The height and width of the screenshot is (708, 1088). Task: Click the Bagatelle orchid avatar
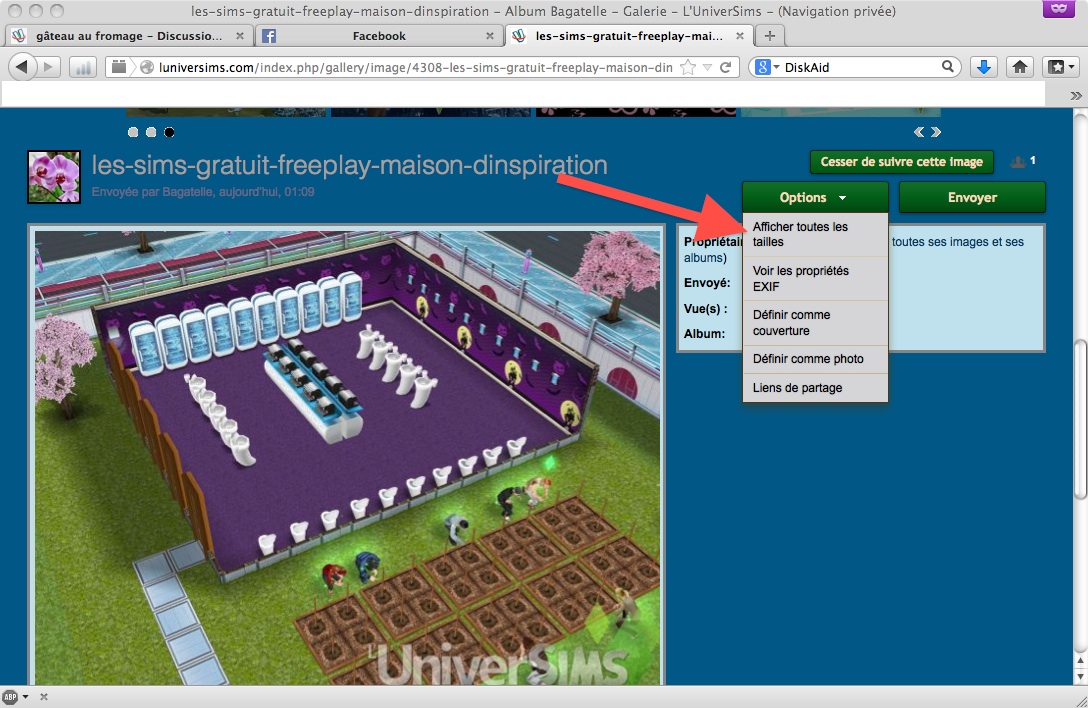[x=54, y=177]
